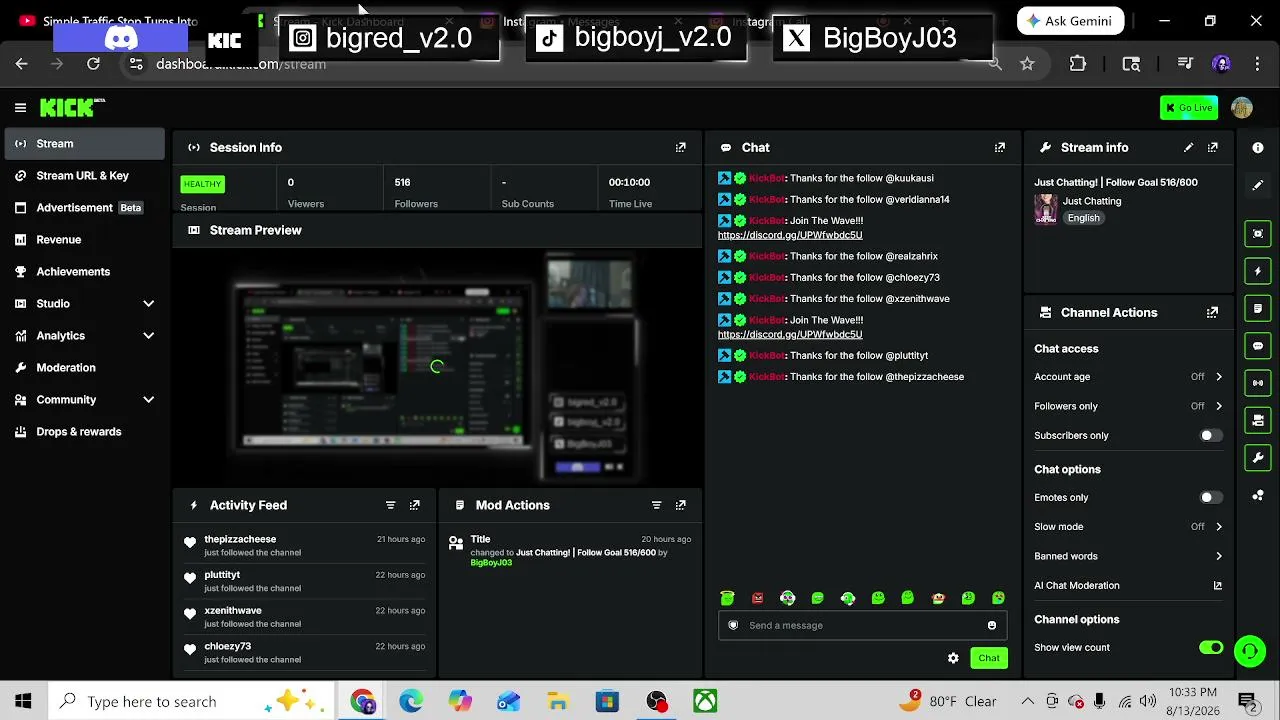Toggle the stream preview widget in the right rail
The height and width of the screenshot is (720, 1280).
[1258, 234]
